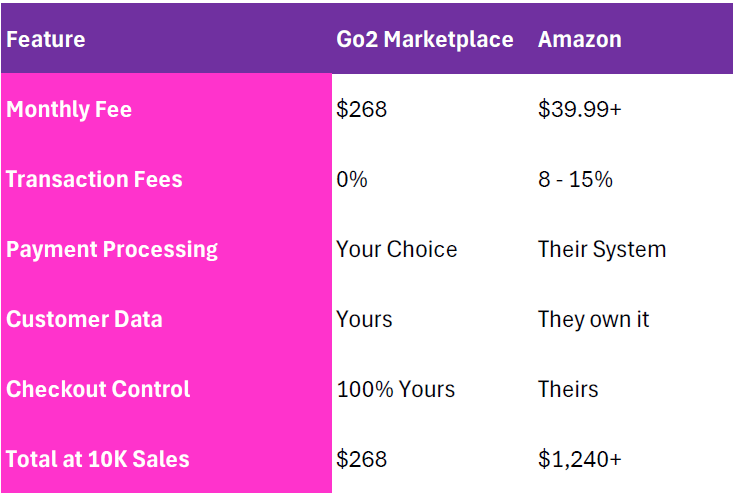The width and height of the screenshot is (733, 496).
Task: Select the Customer Data row label
Action: pyautogui.click(x=84, y=320)
